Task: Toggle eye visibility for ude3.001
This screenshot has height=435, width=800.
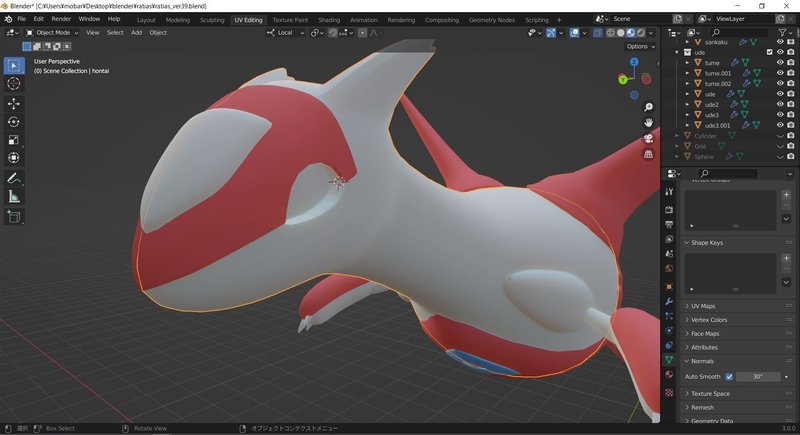Action: pyautogui.click(x=780, y=125)
